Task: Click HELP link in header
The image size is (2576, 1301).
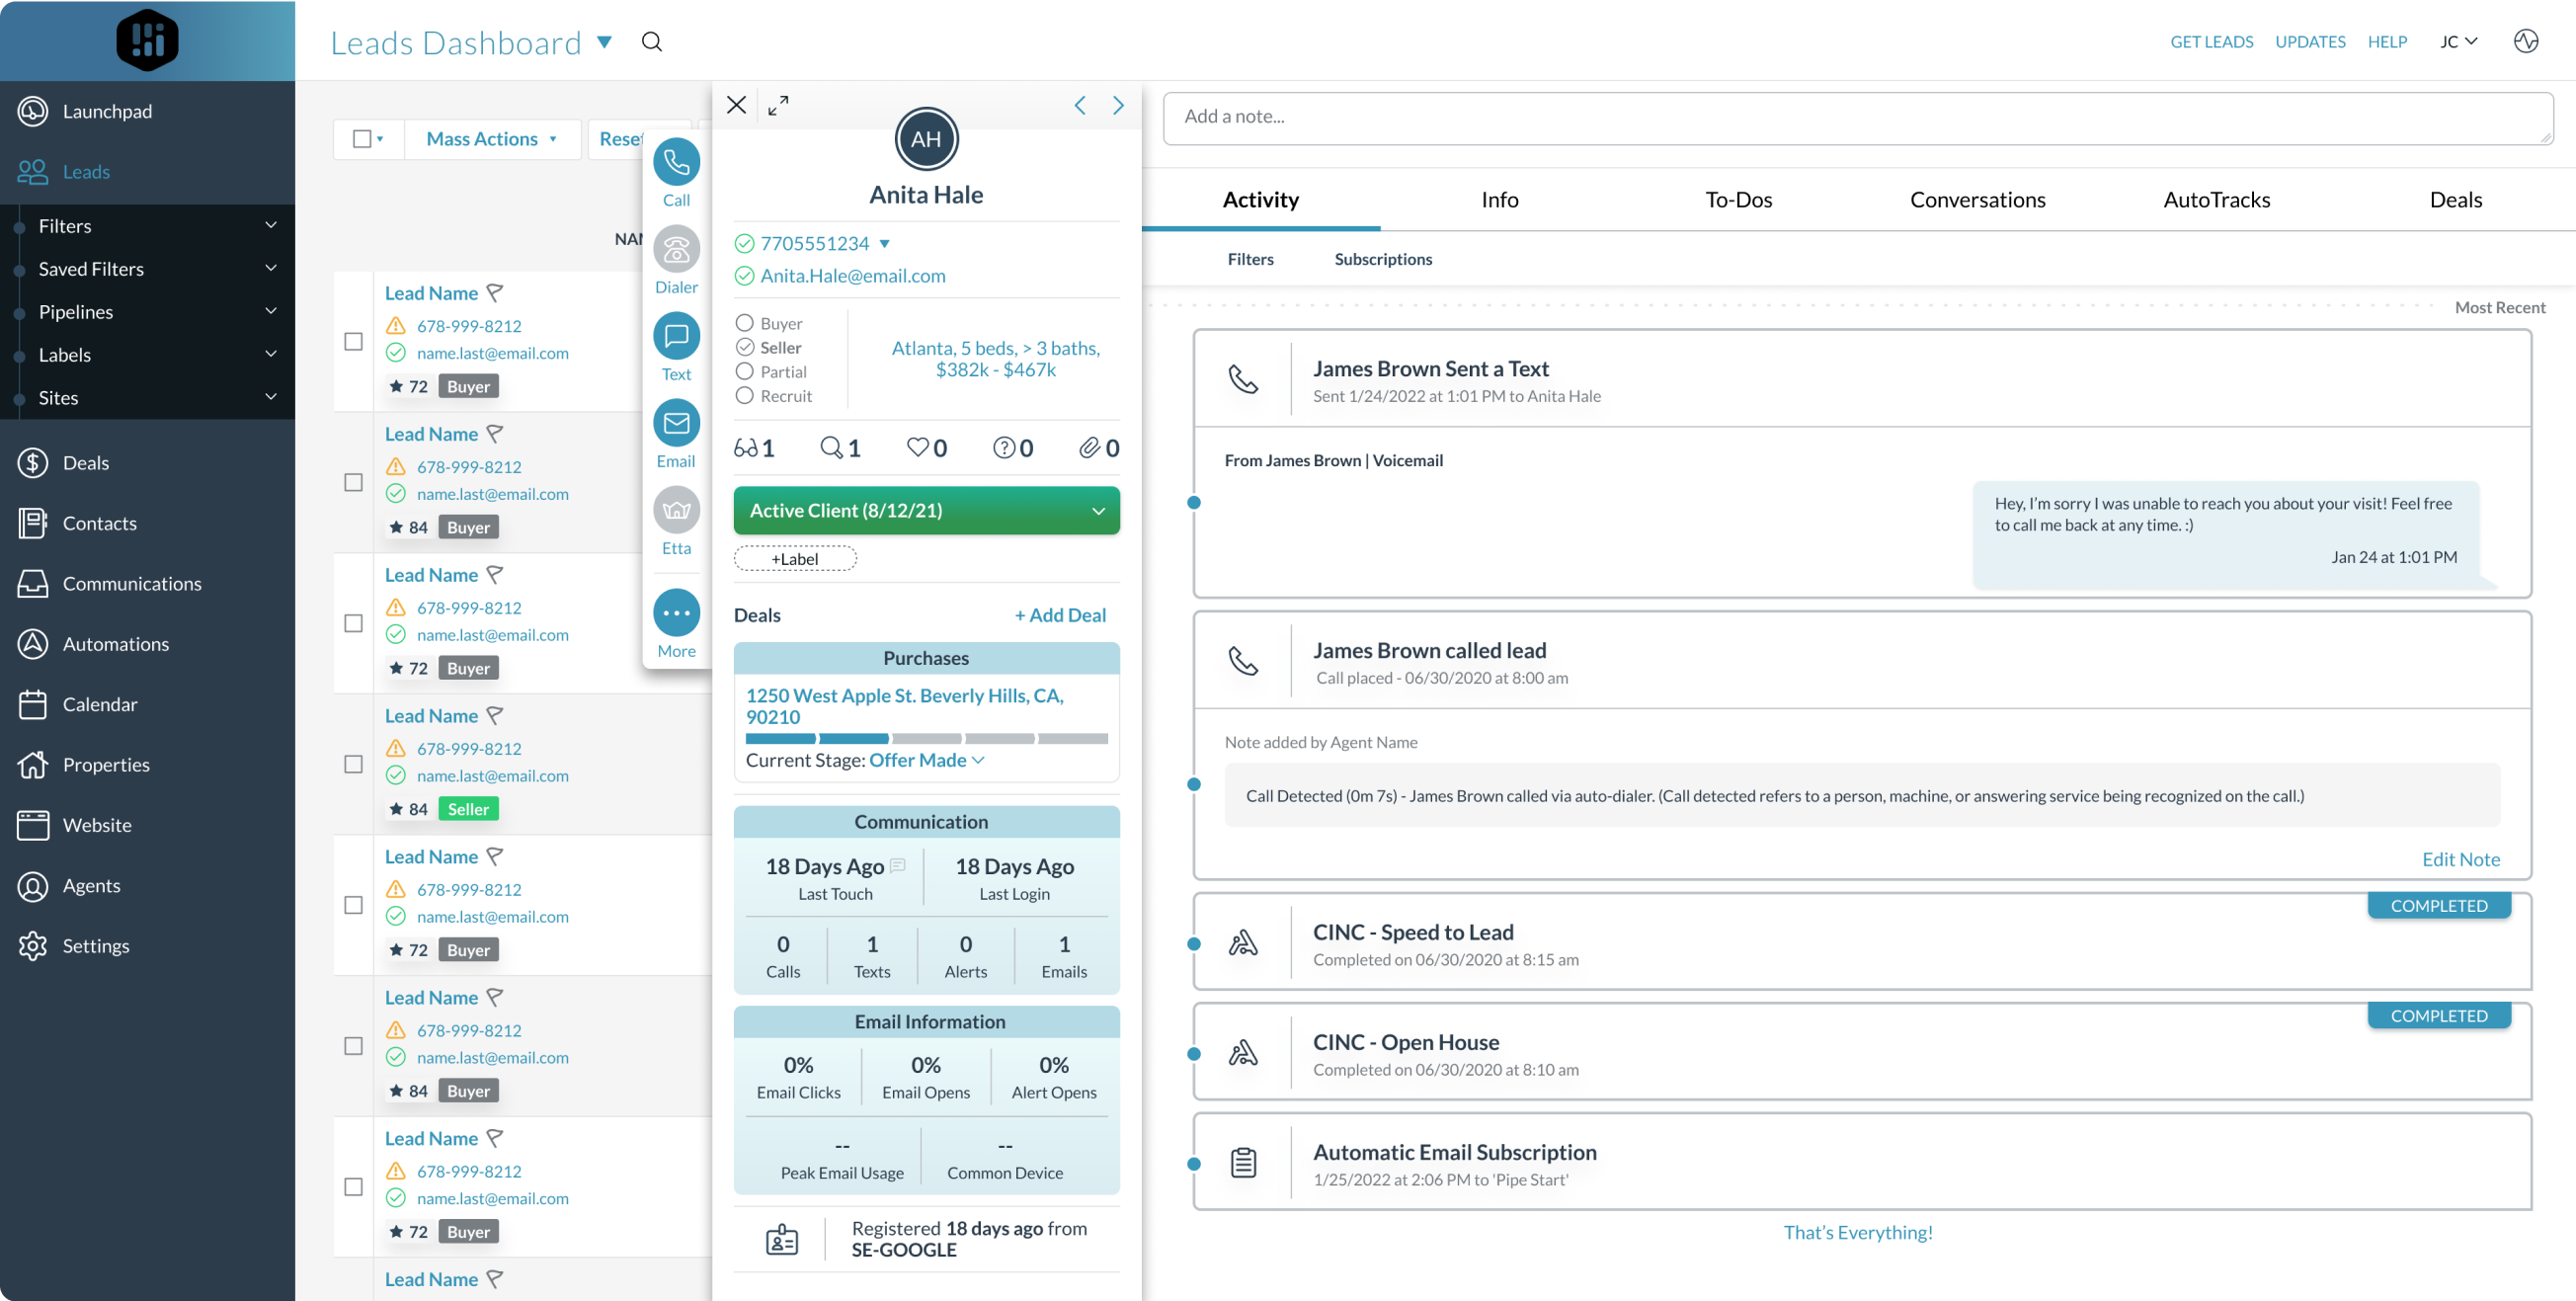Action: pyautogui.click(x=2387, y=41)
